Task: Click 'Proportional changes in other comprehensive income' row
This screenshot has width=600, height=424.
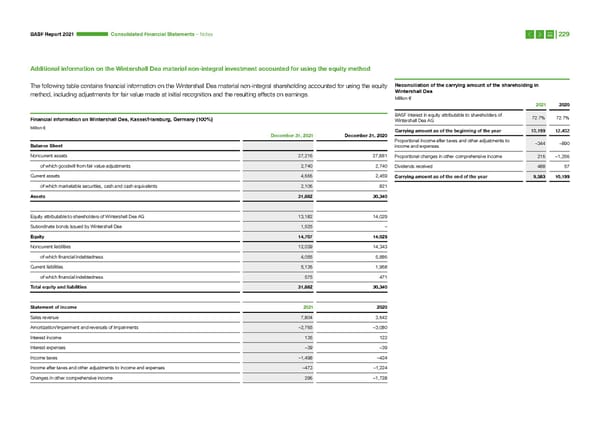Action: click(448, 157)
